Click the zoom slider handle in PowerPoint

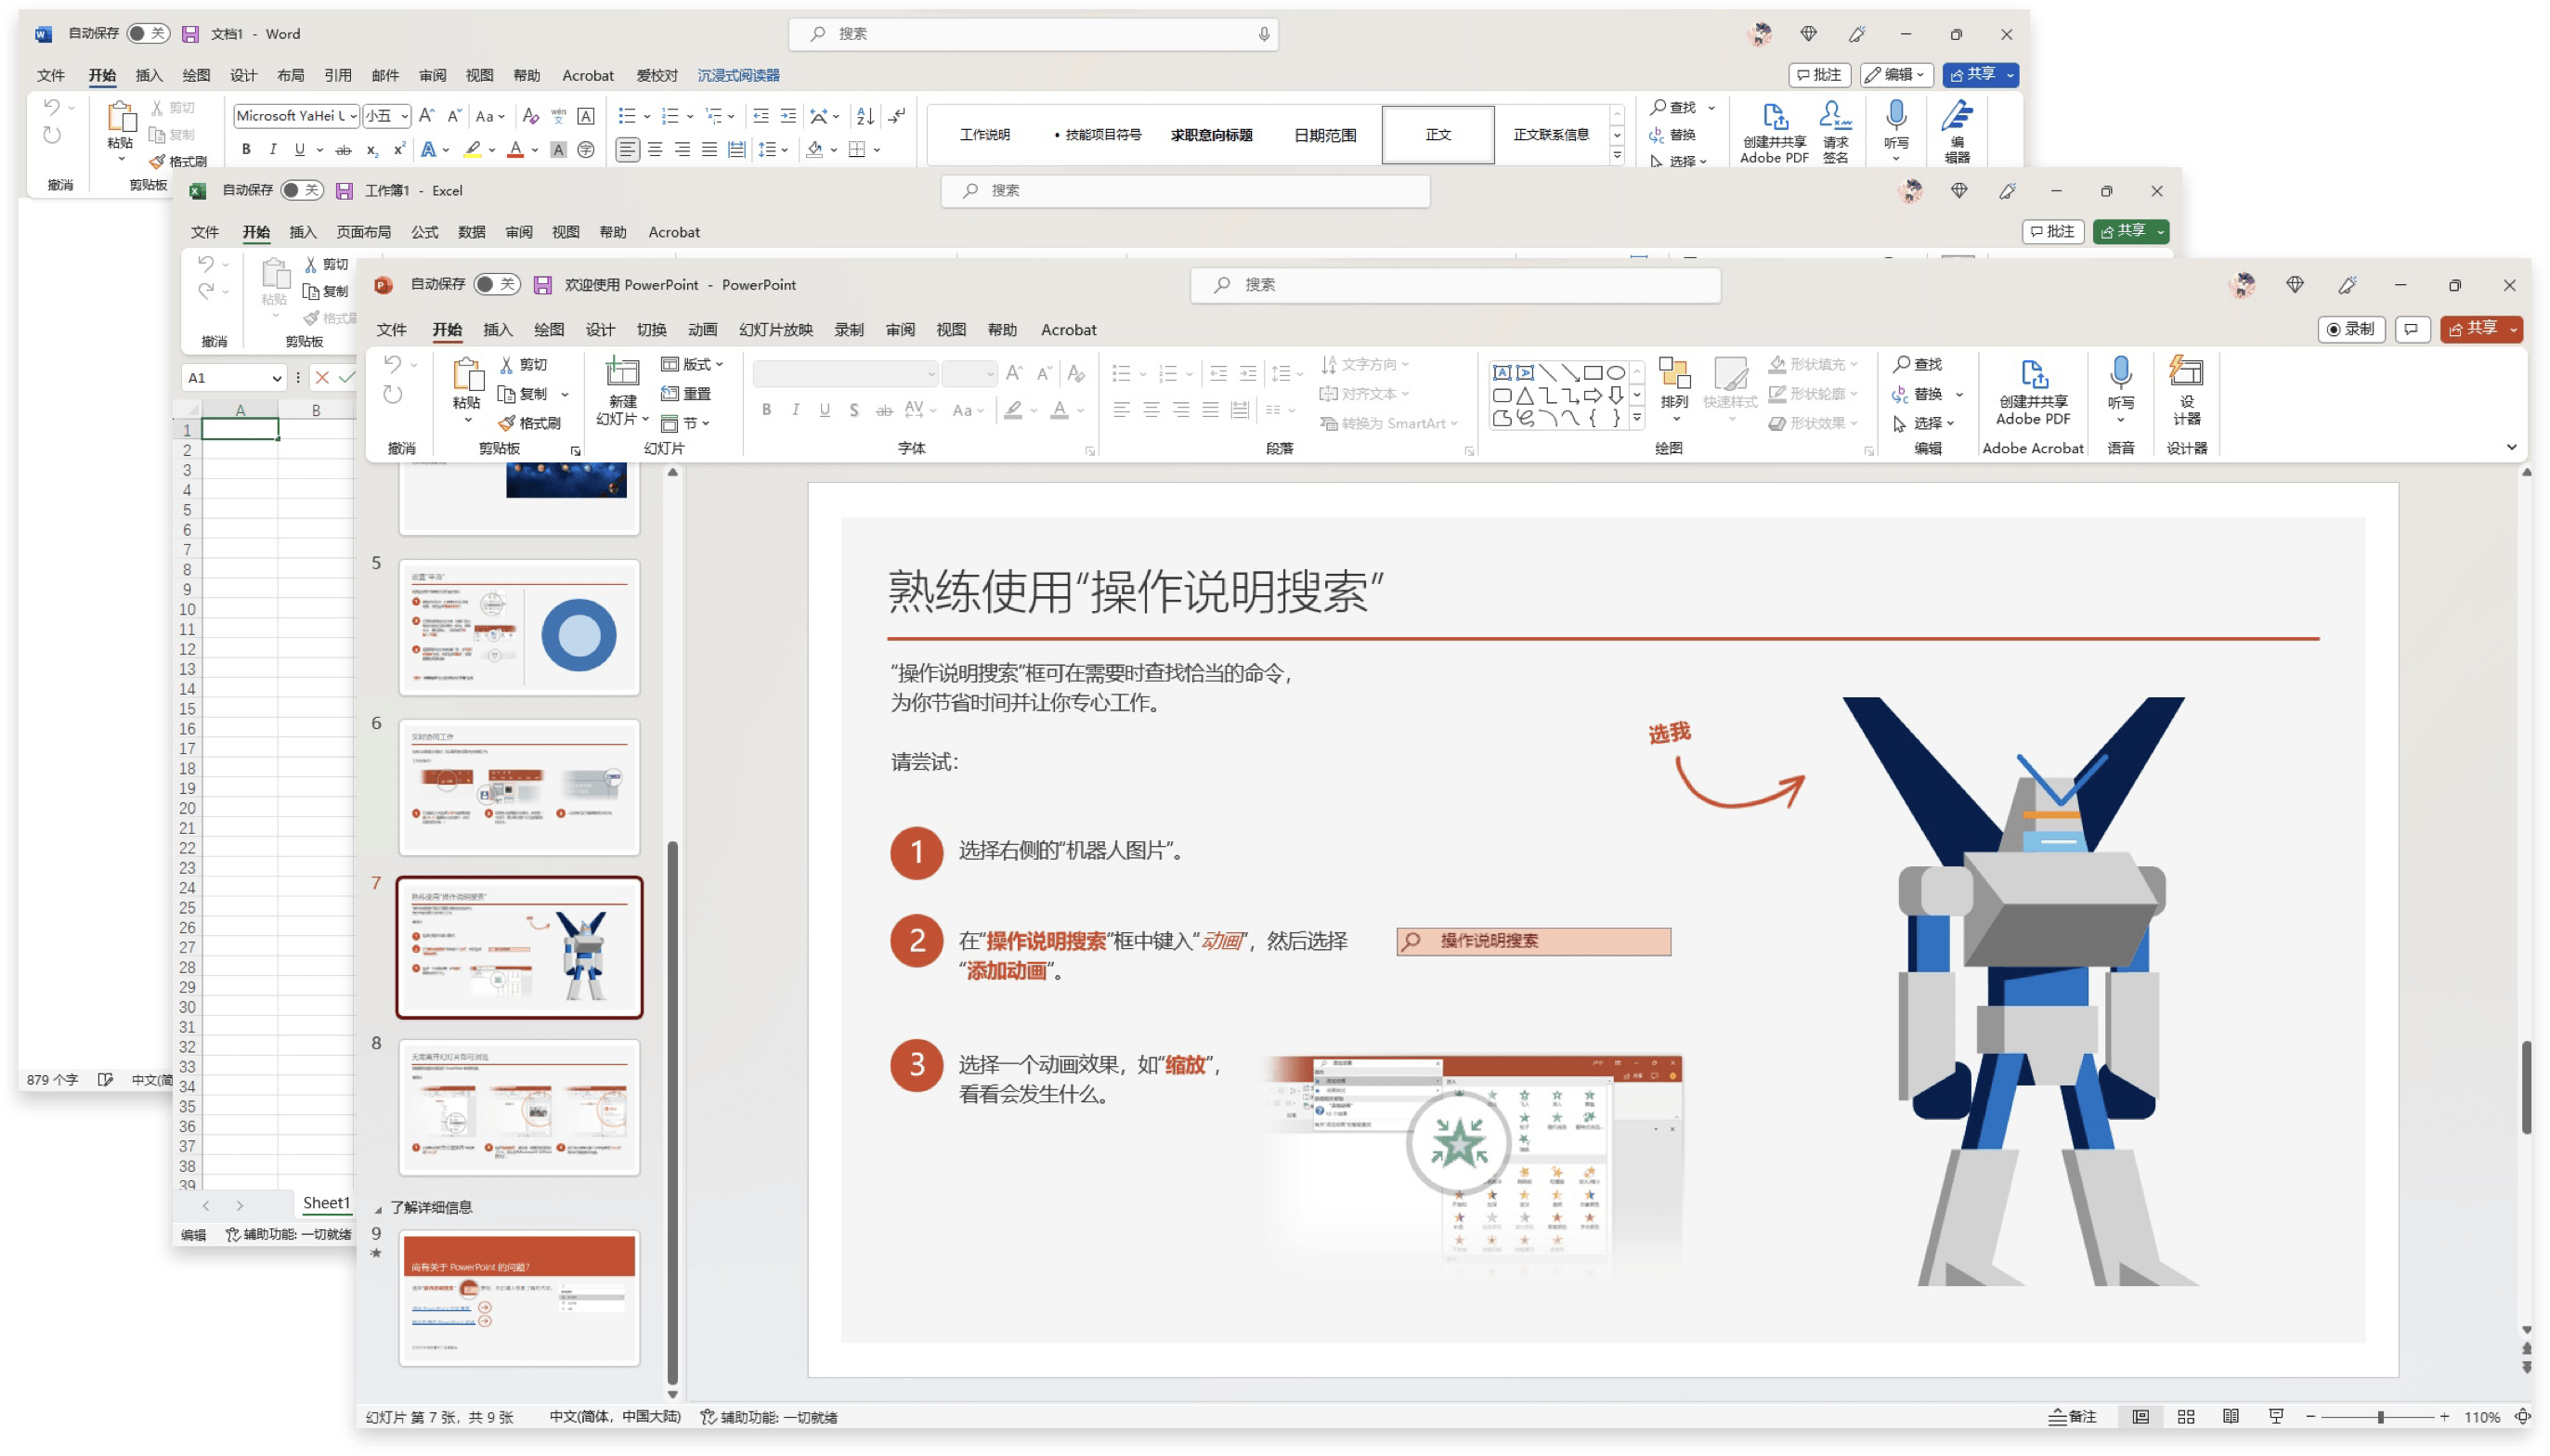coord(2380,1416)
